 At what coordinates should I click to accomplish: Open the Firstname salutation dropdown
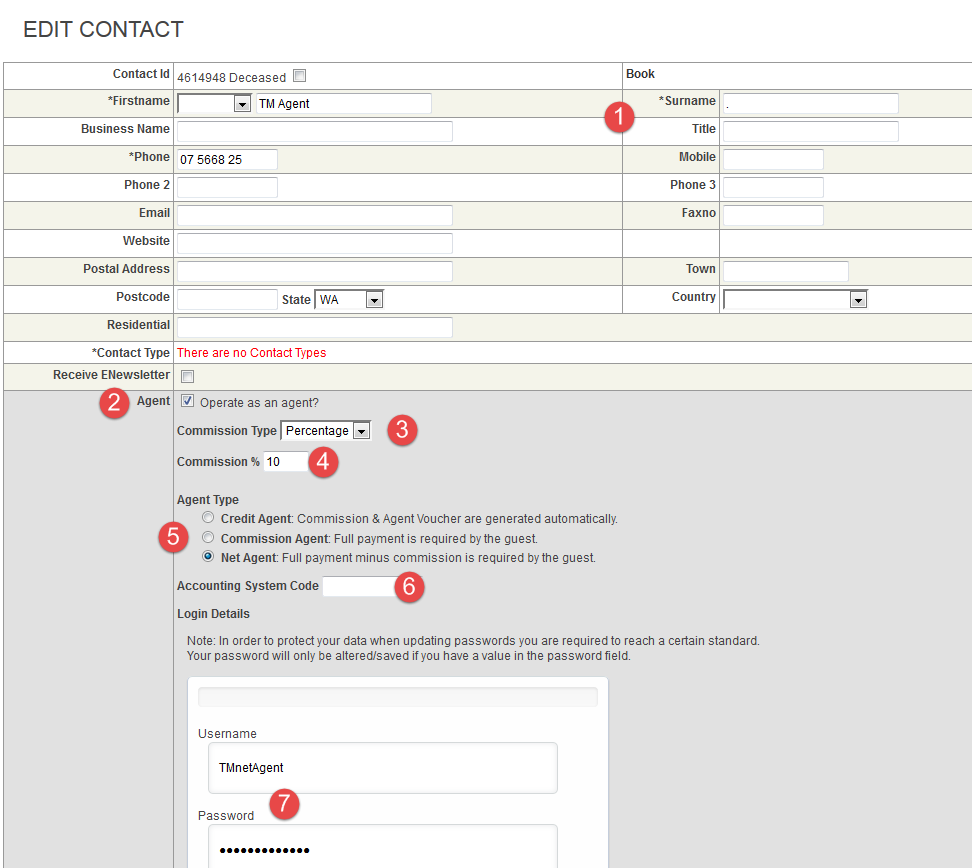(214, 104)
